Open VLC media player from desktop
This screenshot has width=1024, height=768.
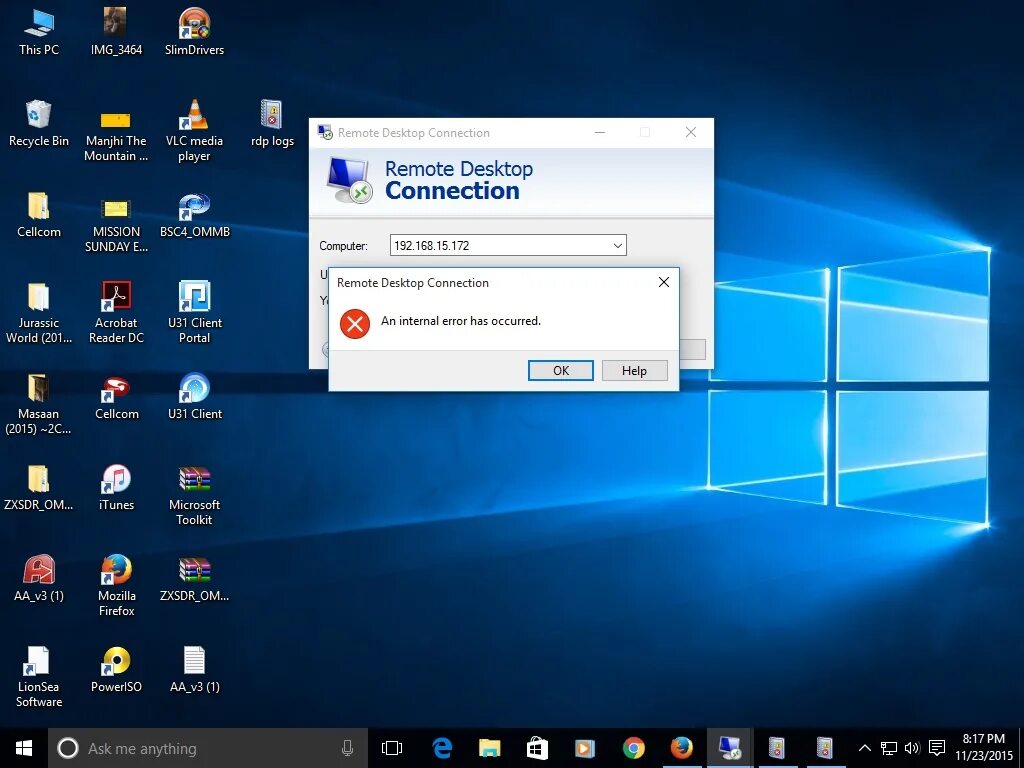coord(193,113)
